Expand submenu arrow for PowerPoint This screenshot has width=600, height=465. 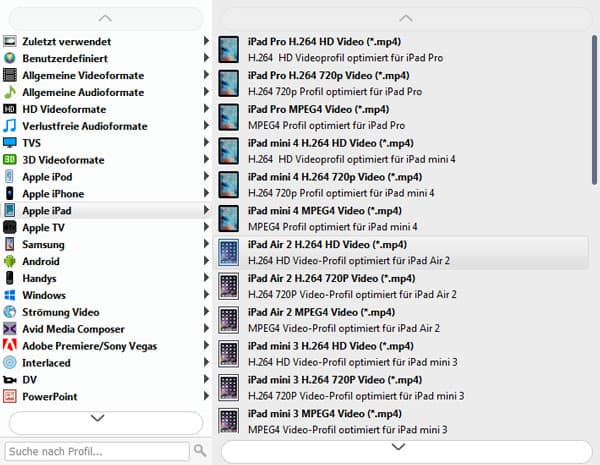pos(206,396)
